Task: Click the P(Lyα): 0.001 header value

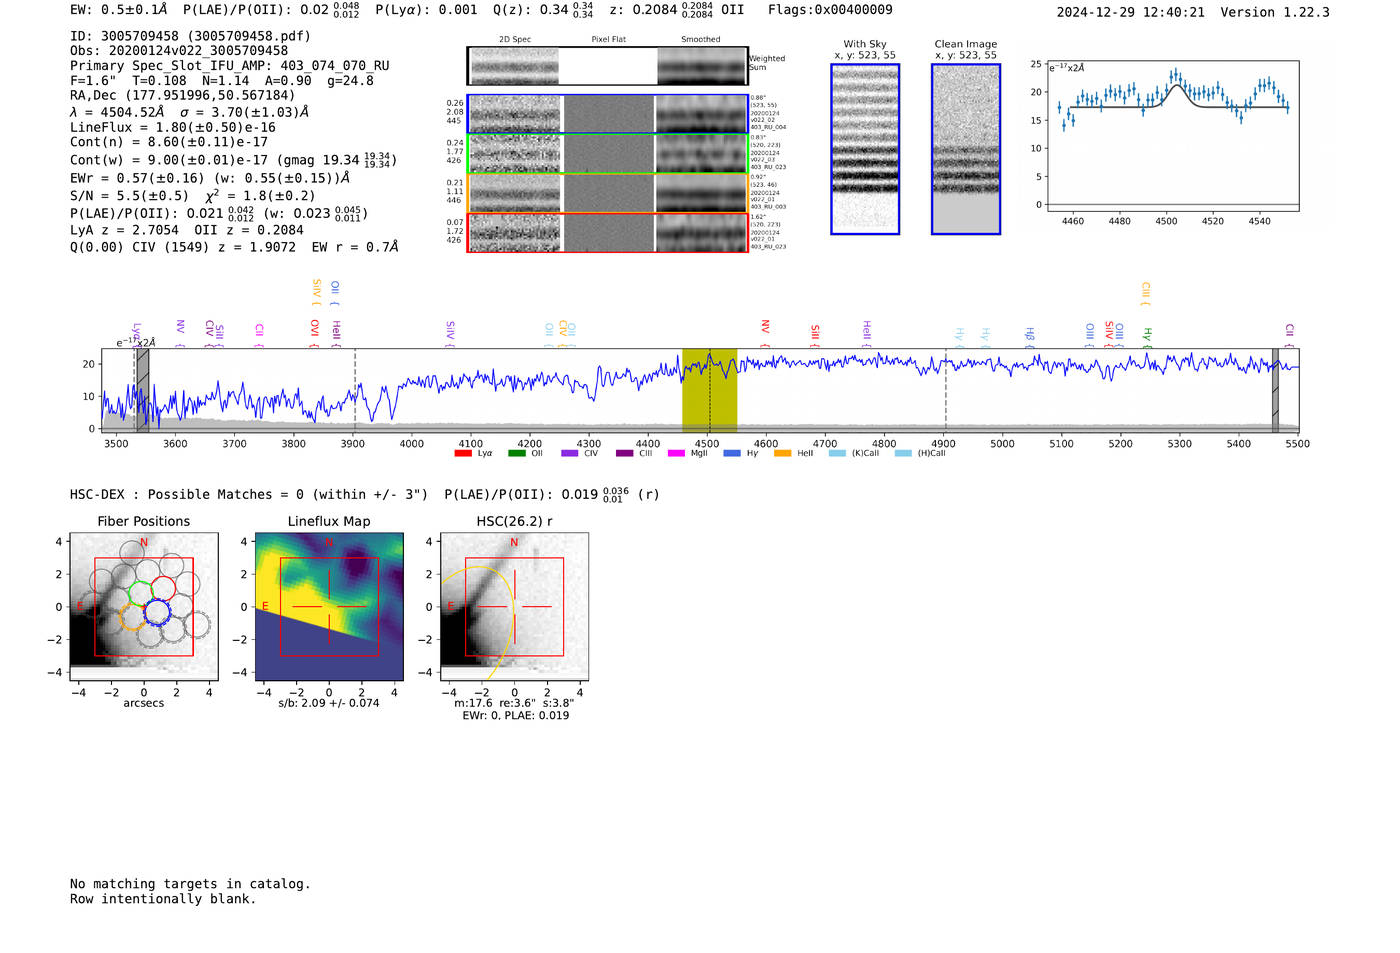Action: [x=427, y=10]
